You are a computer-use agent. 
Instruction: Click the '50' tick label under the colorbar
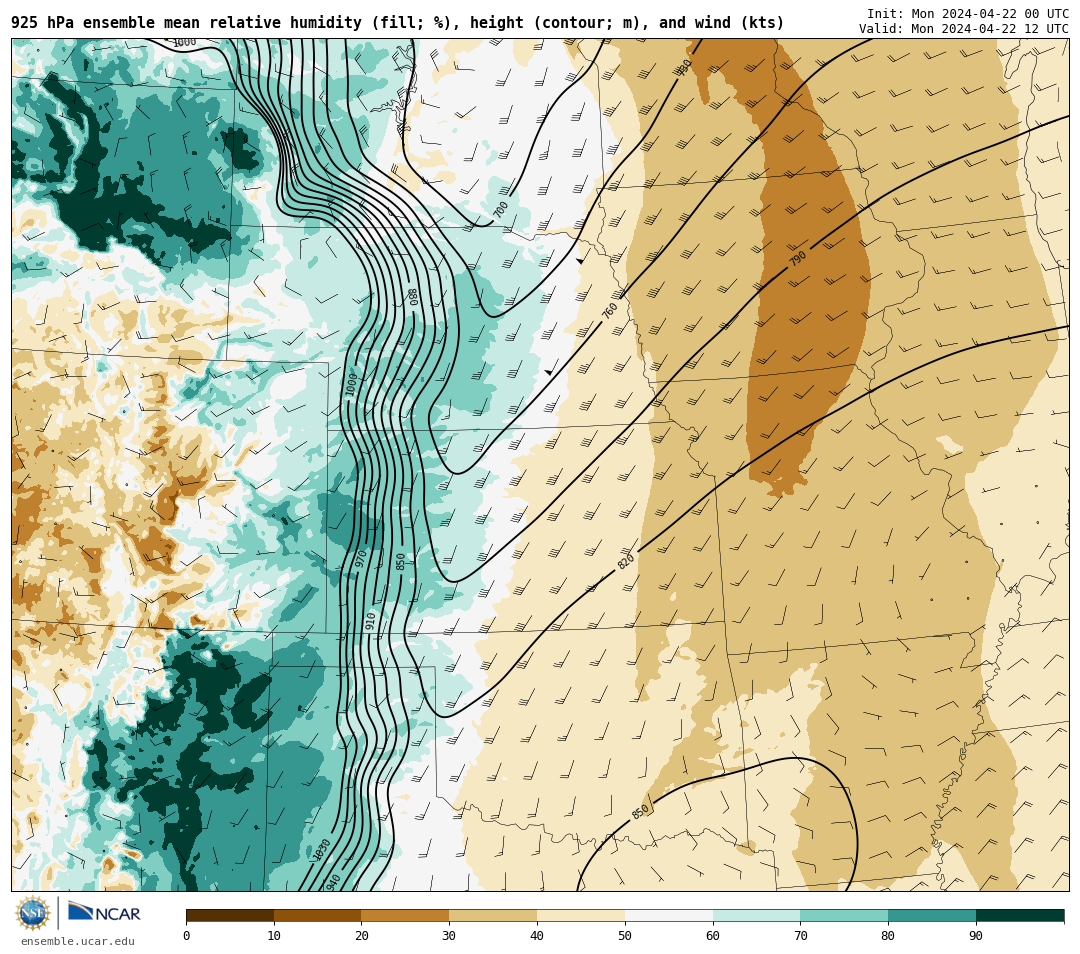coord(625,935)
